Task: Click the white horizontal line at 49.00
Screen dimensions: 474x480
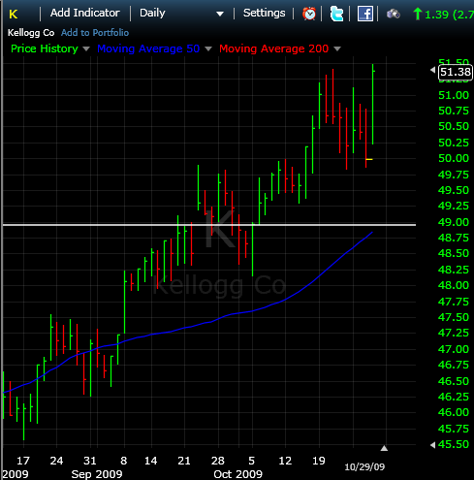Action: tap(209, 225)
